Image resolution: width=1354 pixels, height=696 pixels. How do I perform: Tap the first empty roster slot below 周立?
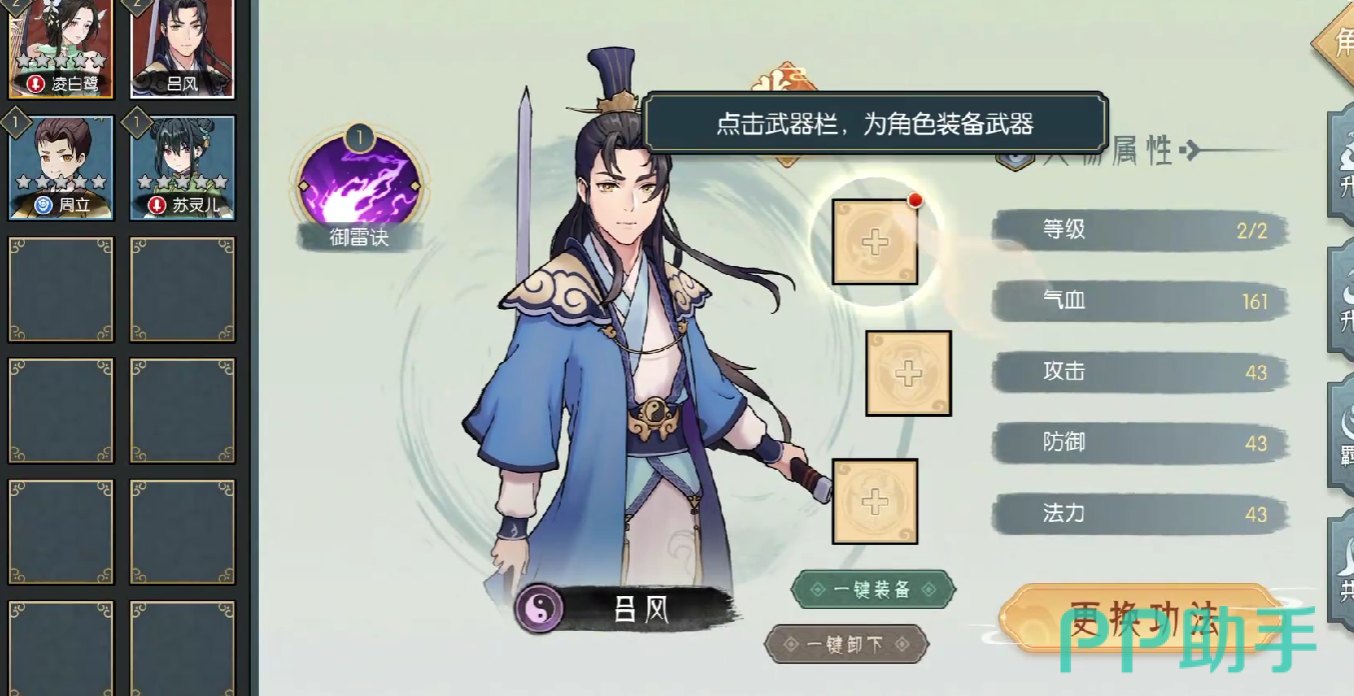[x=61, y=290]
